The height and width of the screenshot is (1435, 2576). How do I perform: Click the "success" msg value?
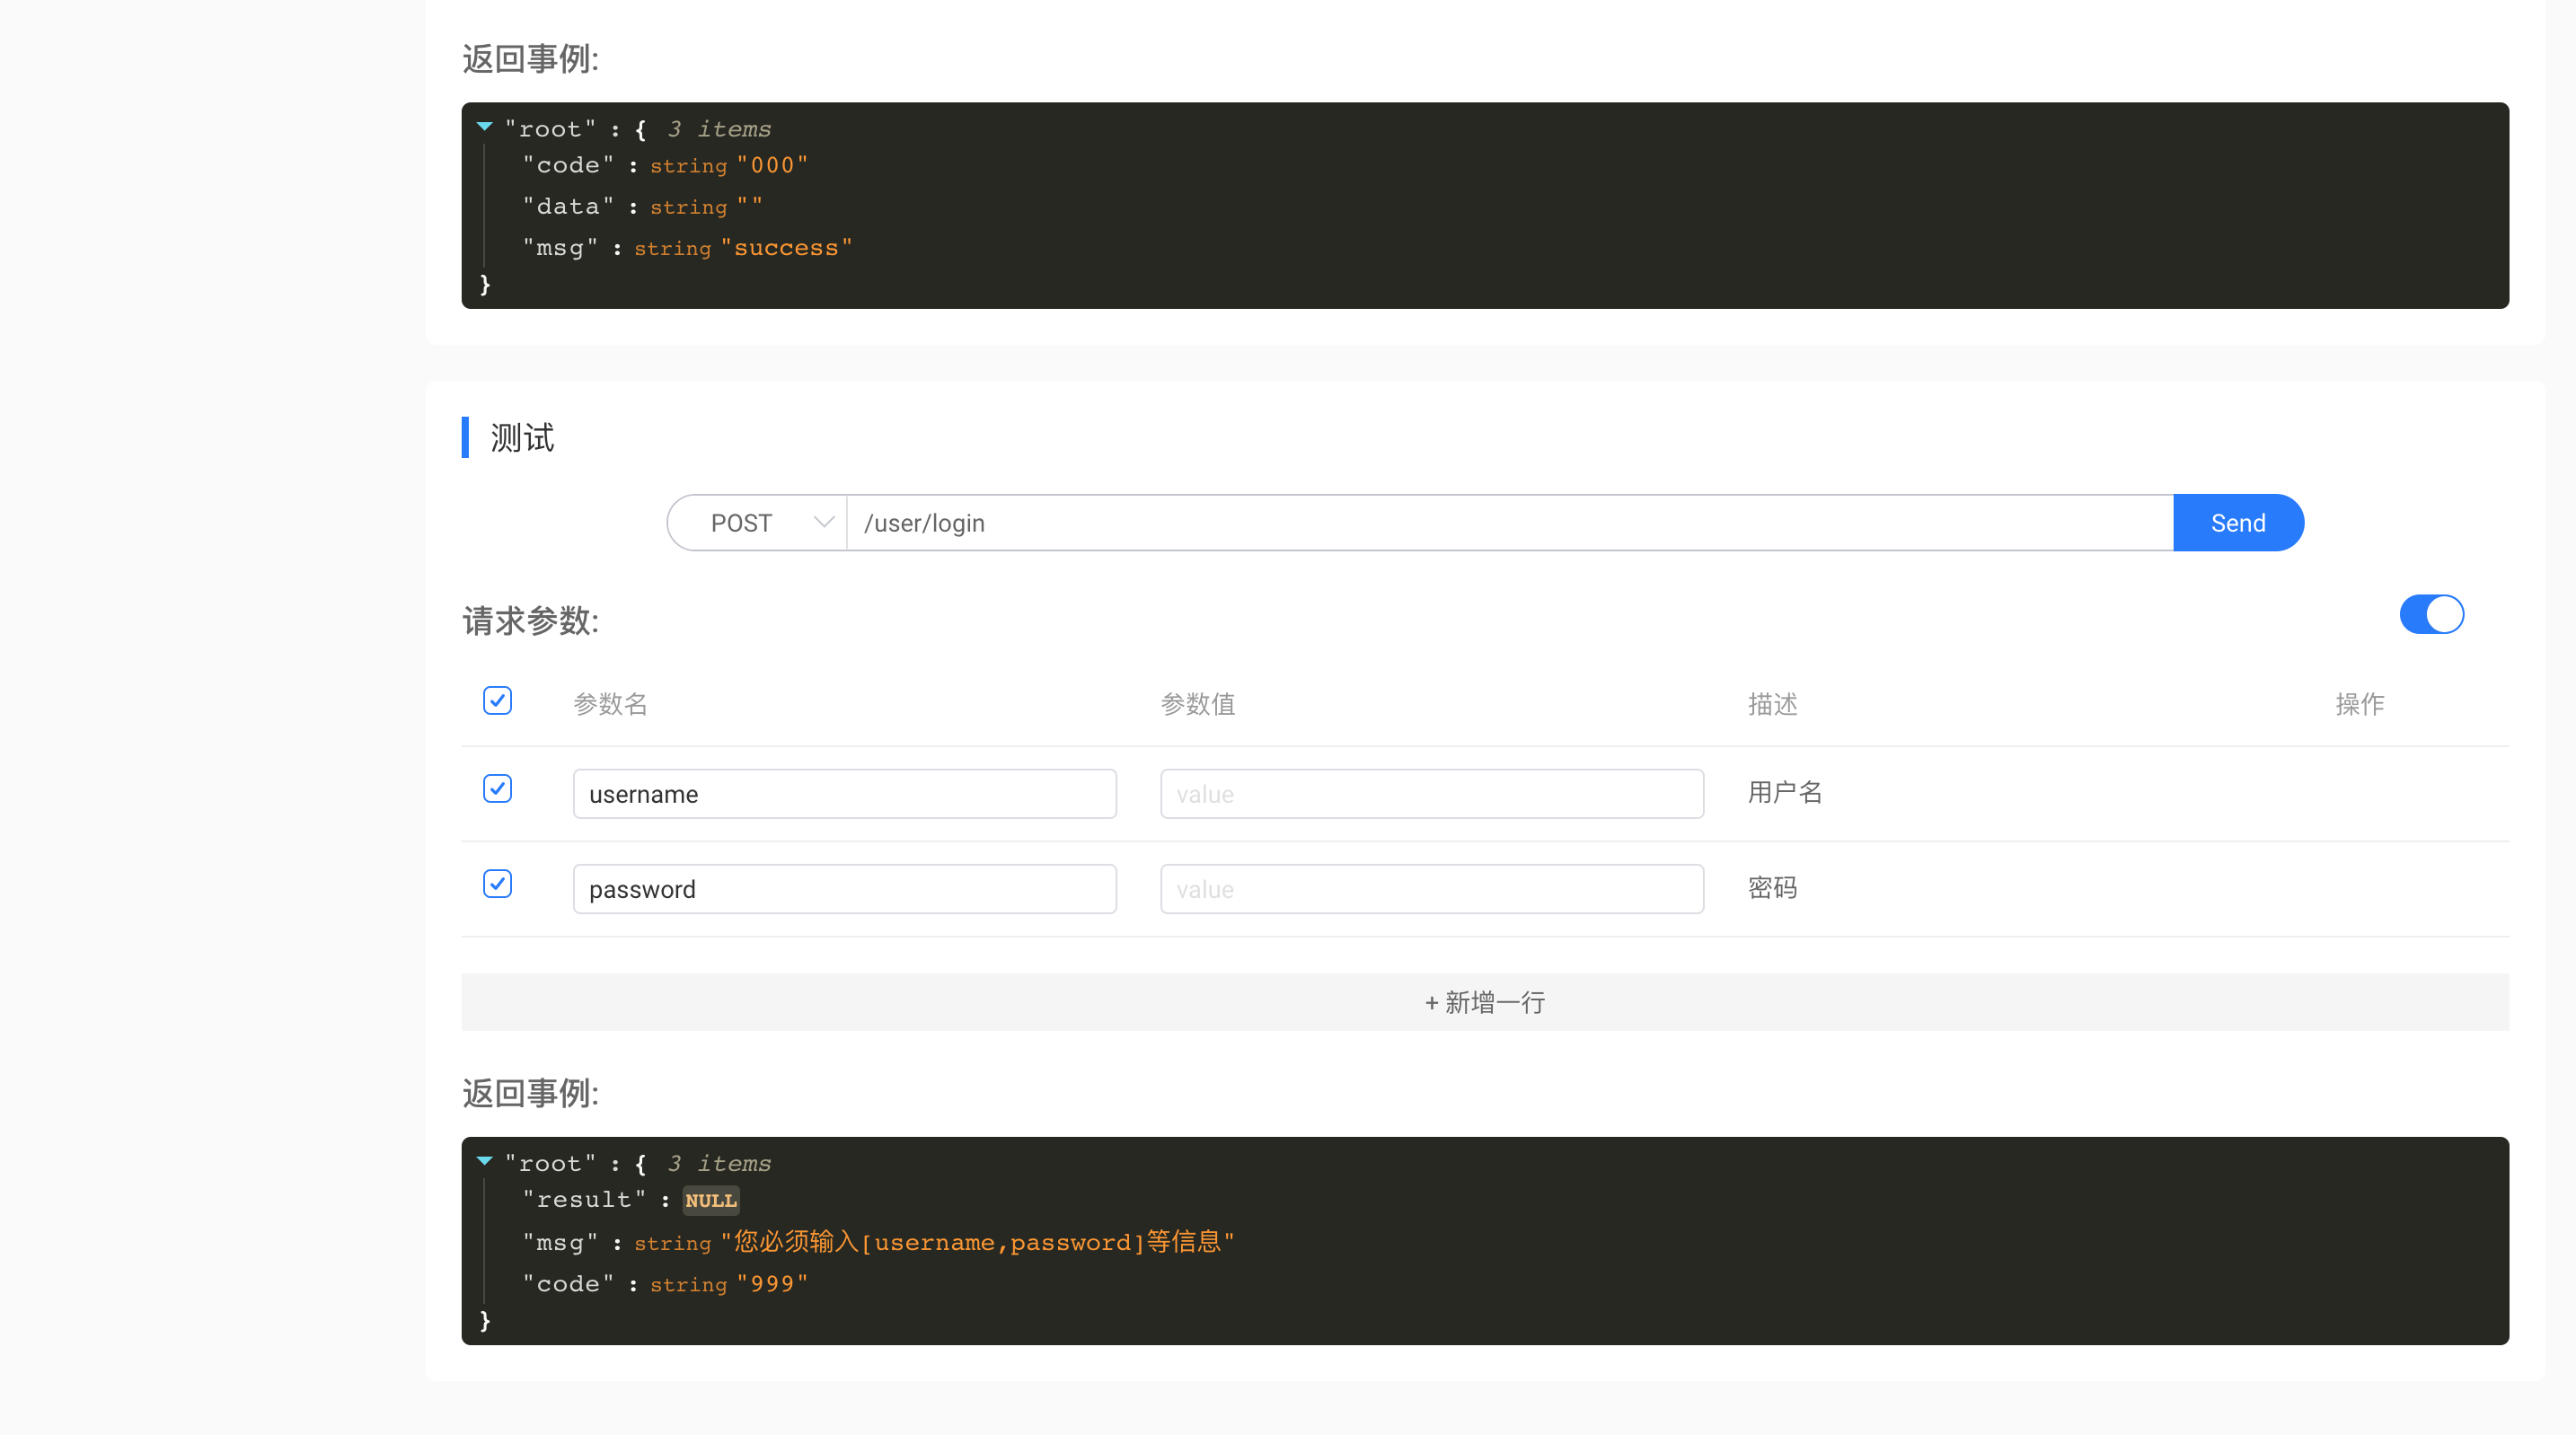point(786,248)
